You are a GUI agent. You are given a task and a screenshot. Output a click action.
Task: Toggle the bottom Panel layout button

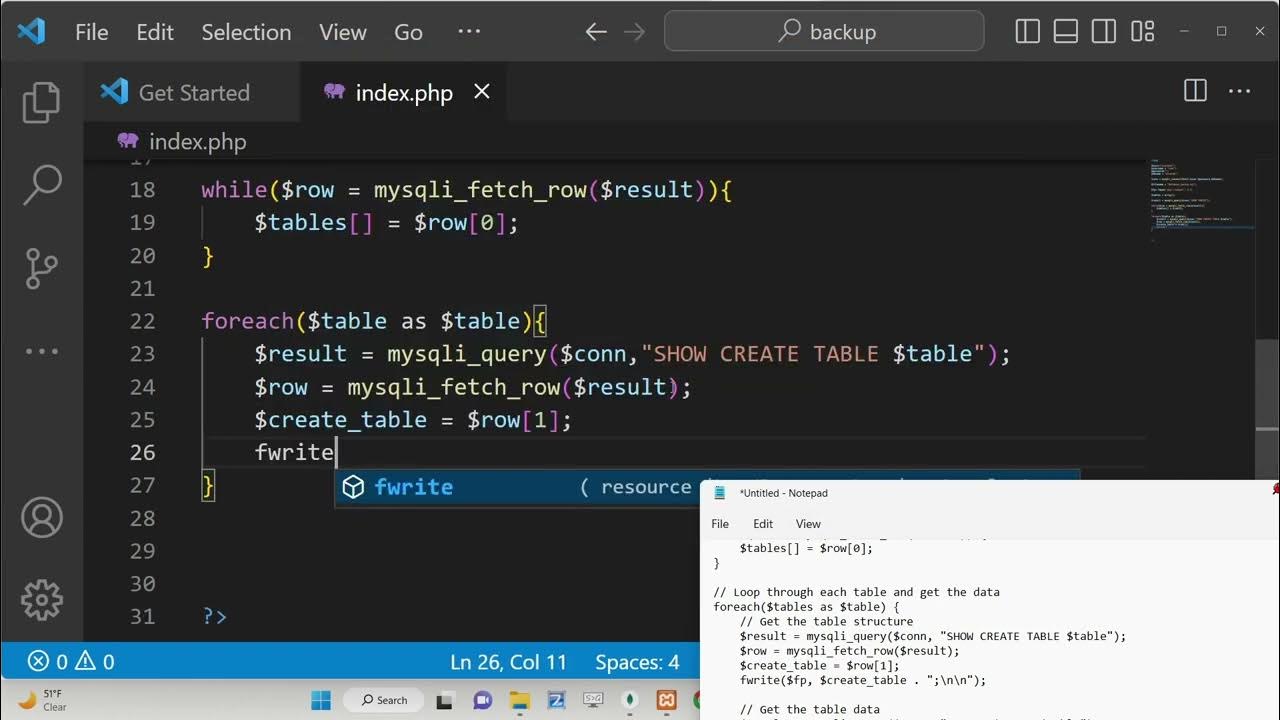(1066, 32)
